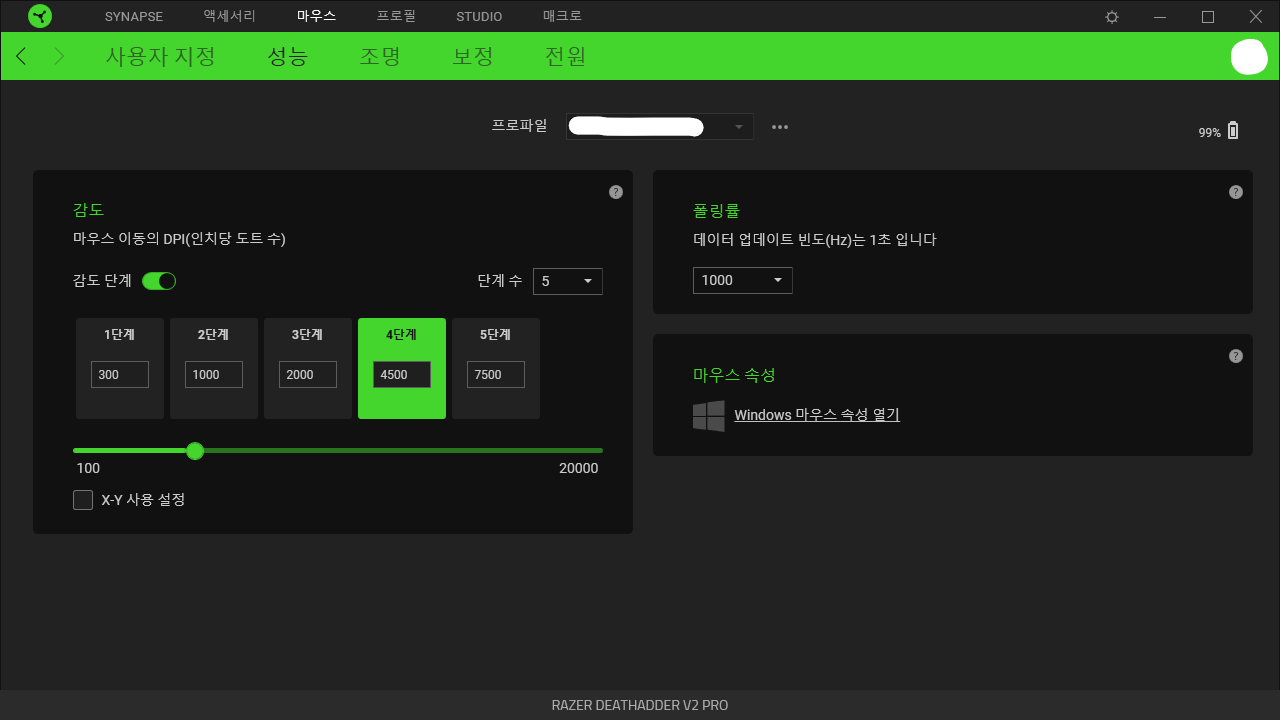Image resolution: width=1280 pixels, height=720 pixels.
Task: Click the 4500 DPI input field
Action: click(x=402, y=374)
